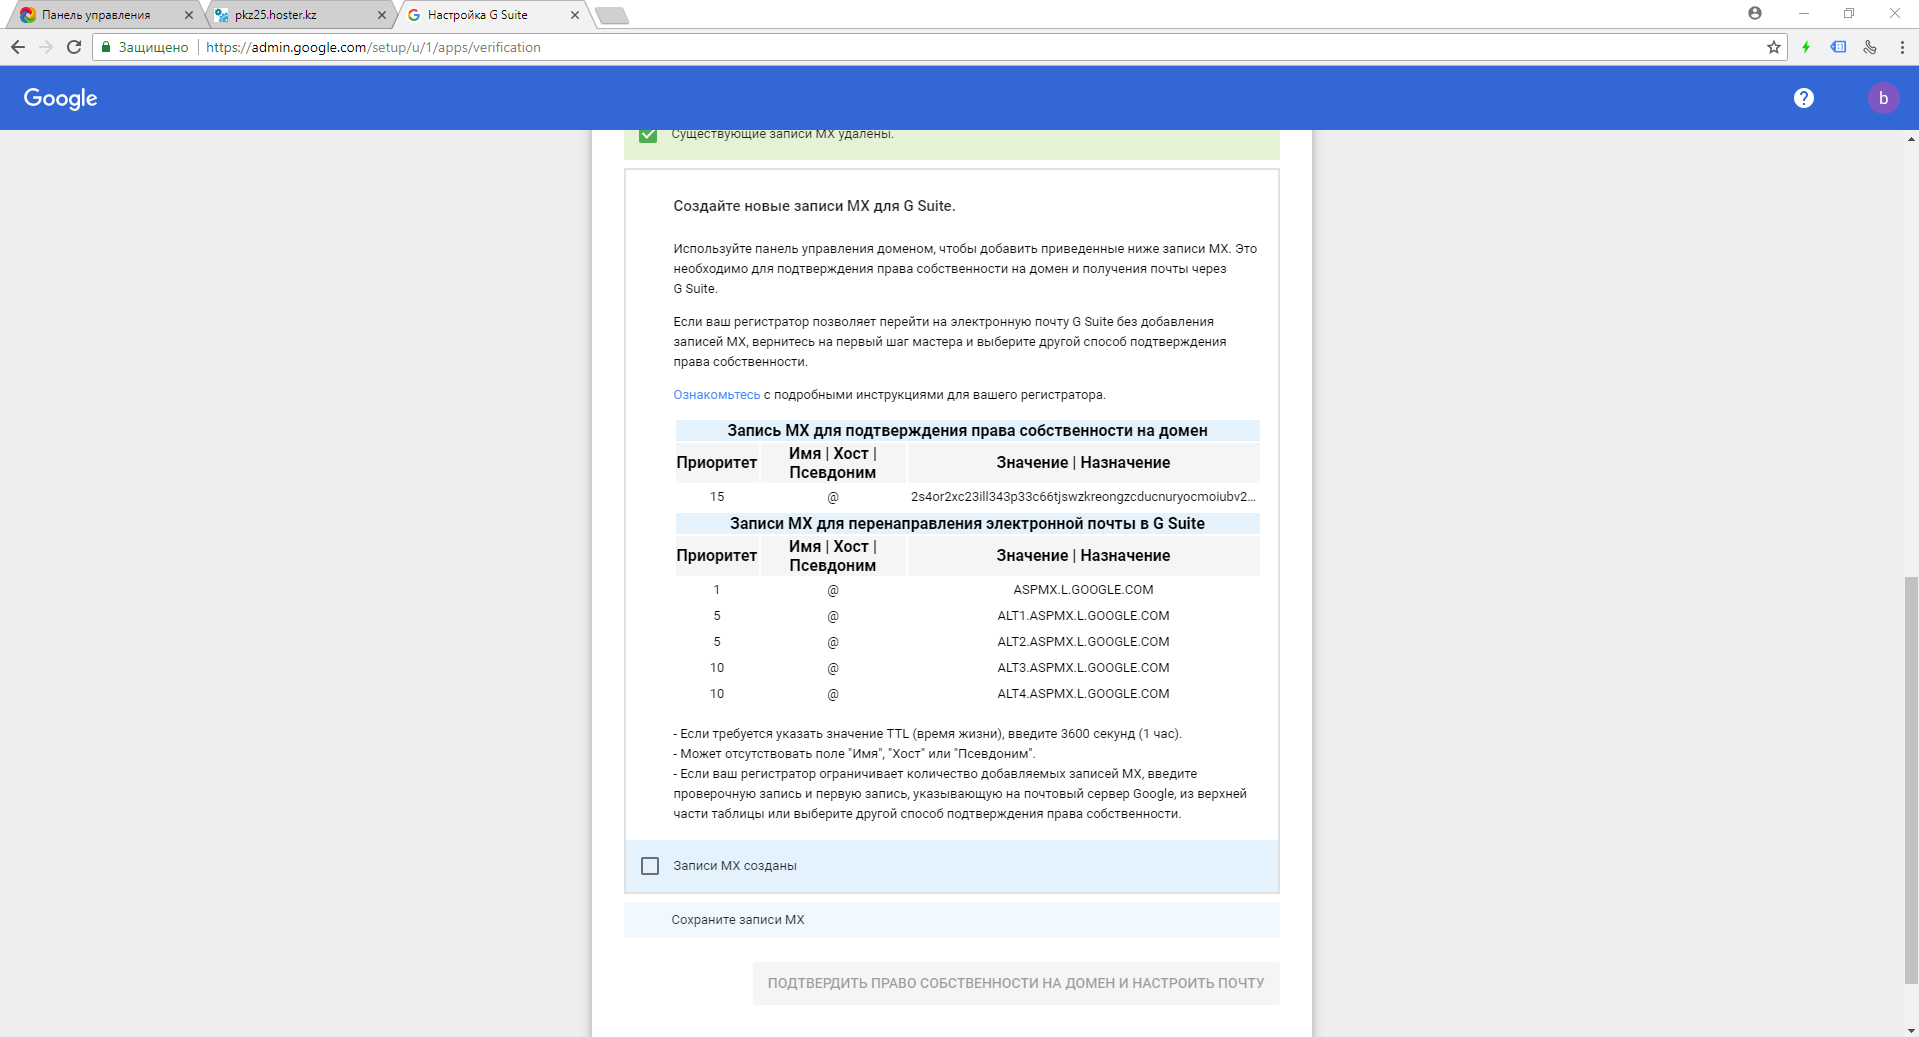Image resolution: width=1919 pixels, height=1037 pixels.
Task: Click priority 10 in the ALT3 row
Action: pos(717,668)
